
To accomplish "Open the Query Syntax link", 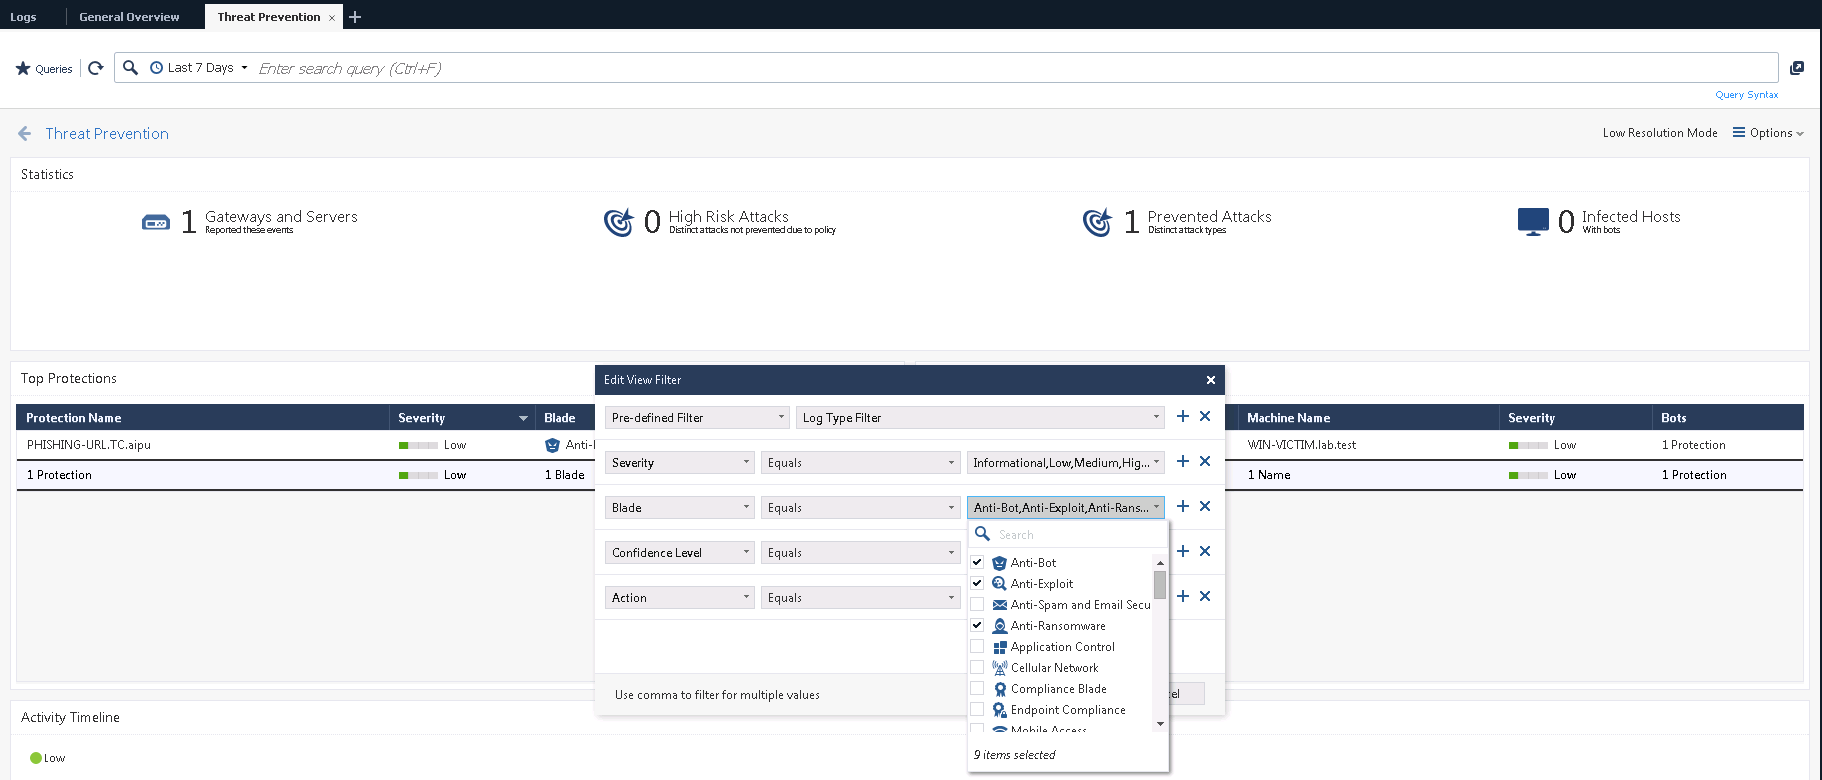I will click(x=1746, y=95).
